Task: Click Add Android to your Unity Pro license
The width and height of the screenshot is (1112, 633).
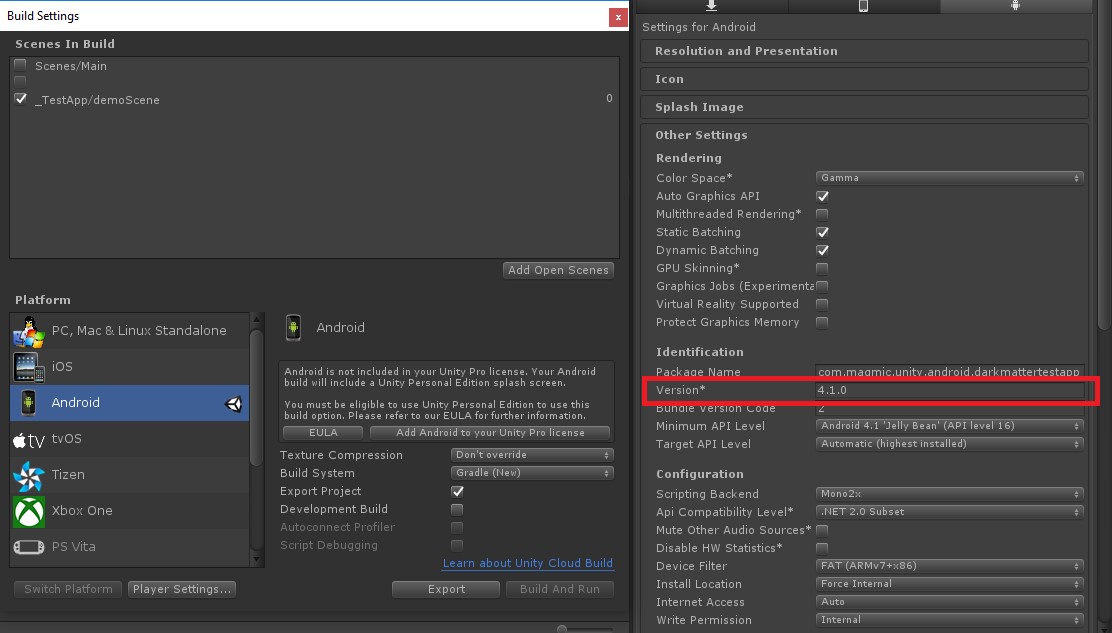Action: (490, 432)
